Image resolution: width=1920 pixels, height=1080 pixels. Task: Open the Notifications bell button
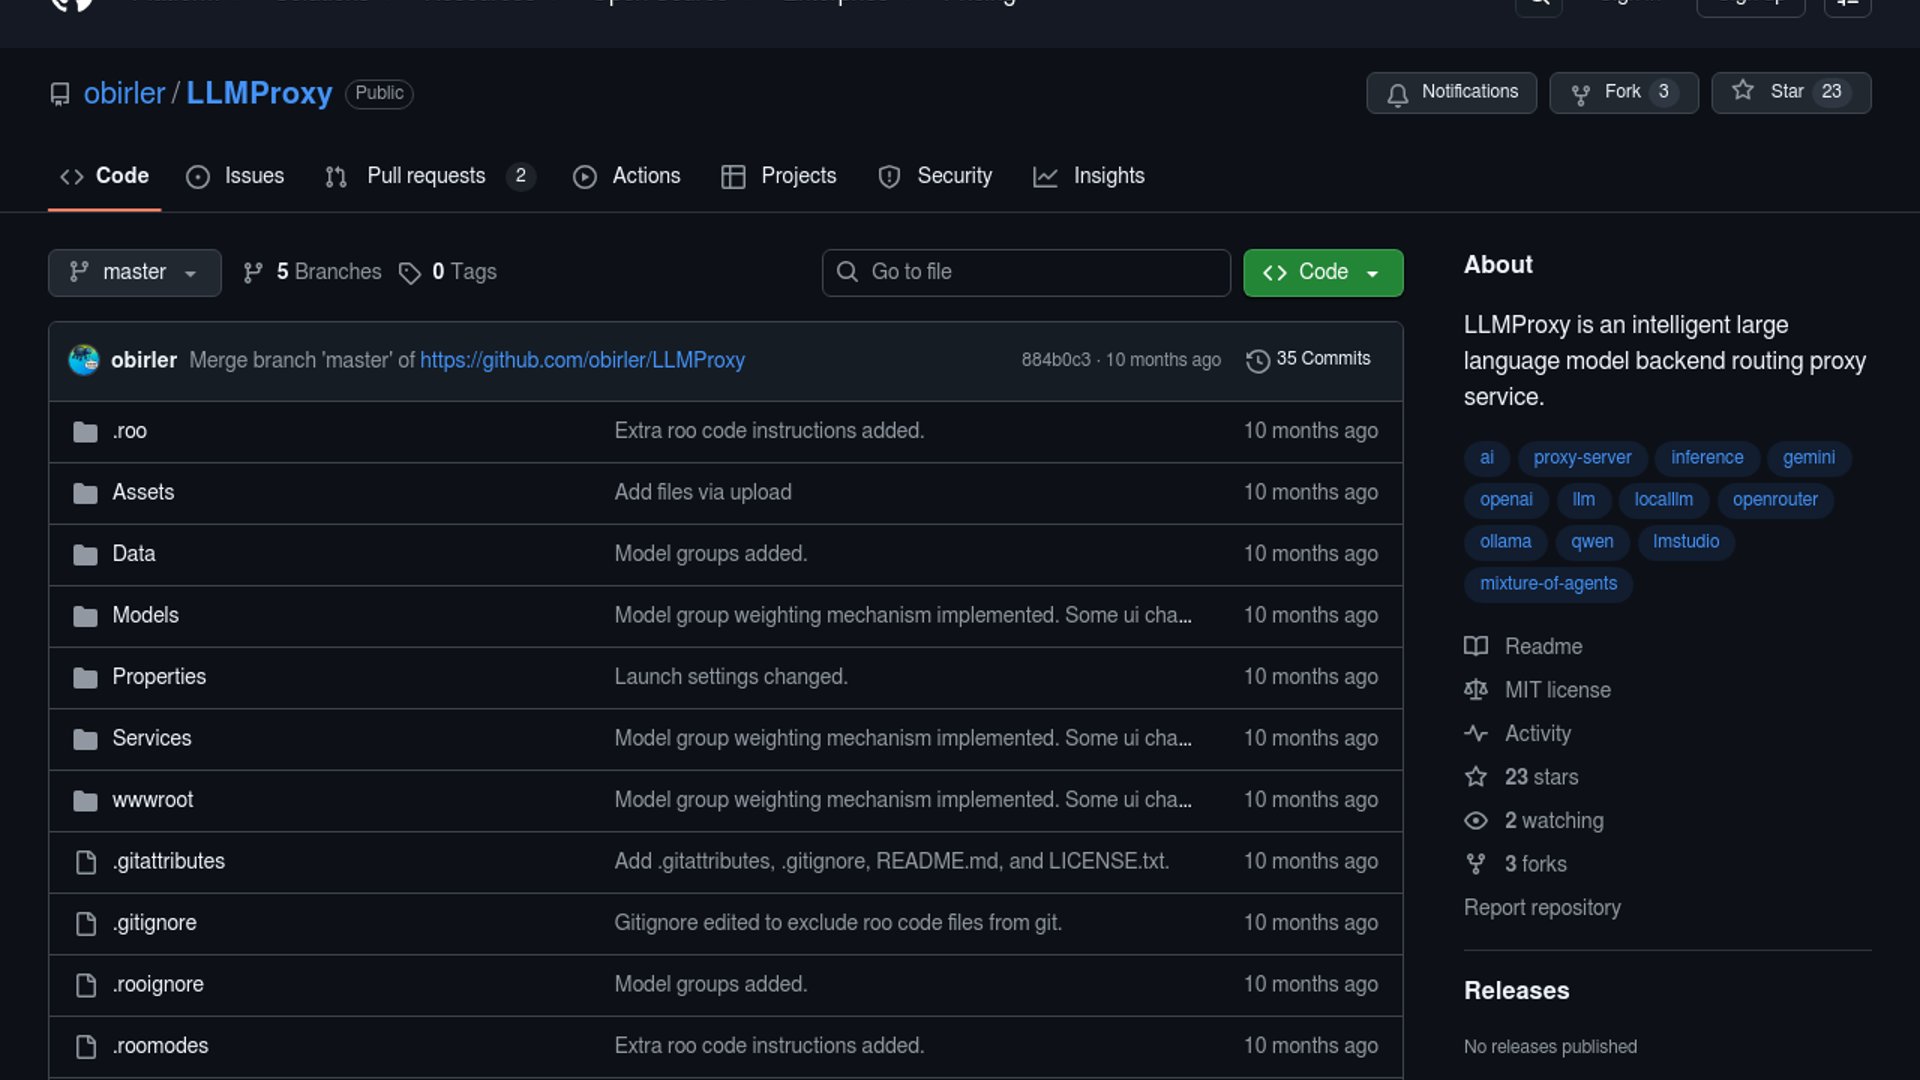coord(1451,92)
